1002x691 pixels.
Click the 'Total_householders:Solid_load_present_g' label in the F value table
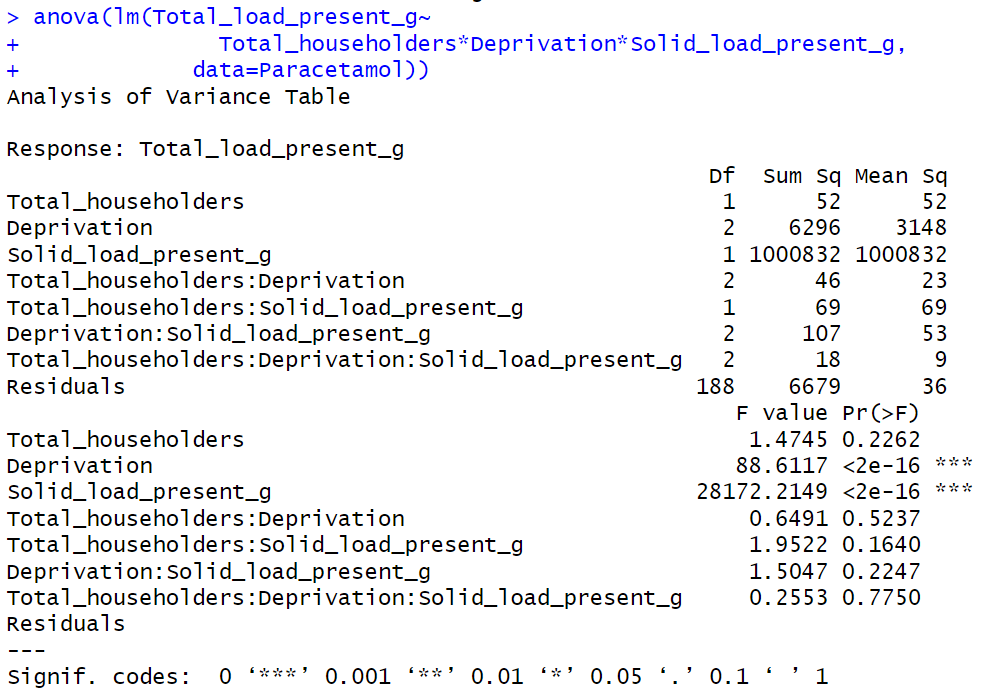click(x=265, y=545)
